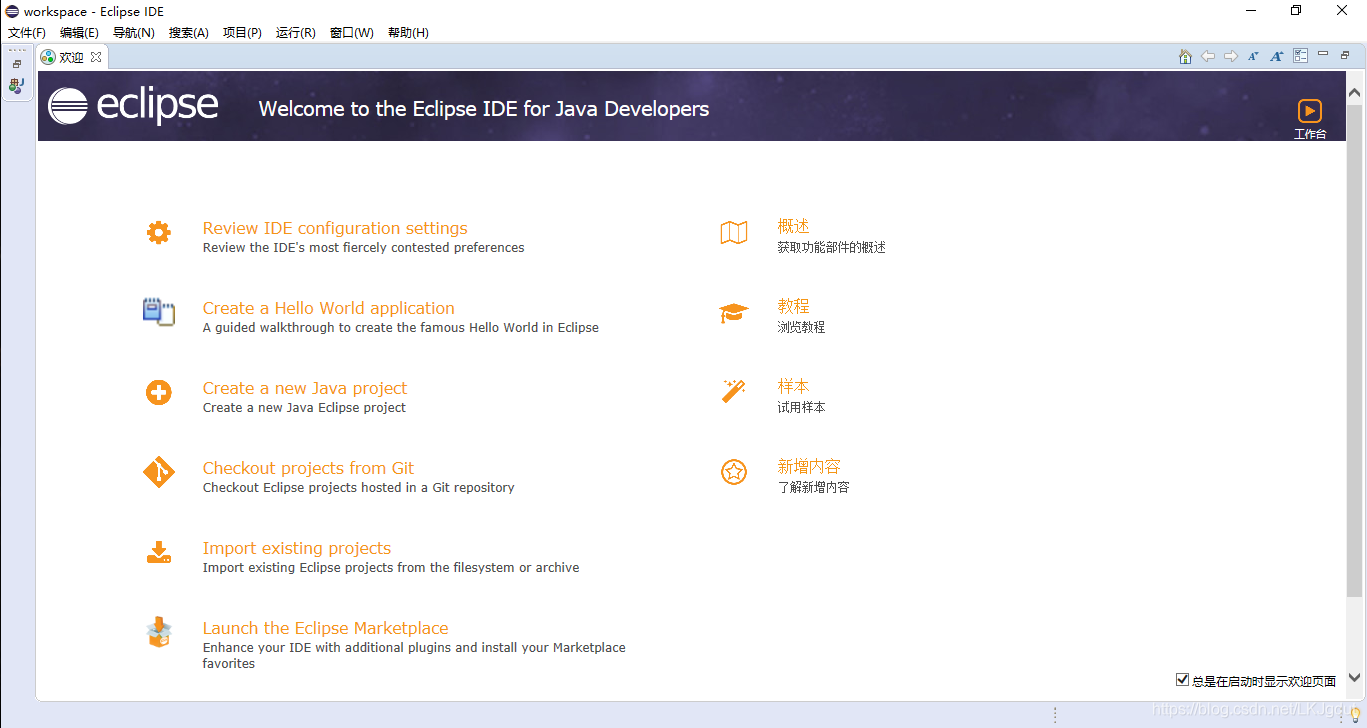Screen dimensions: 1367x728
Task: Open the 项目(P) menu
Action: [x=242, y=33]
